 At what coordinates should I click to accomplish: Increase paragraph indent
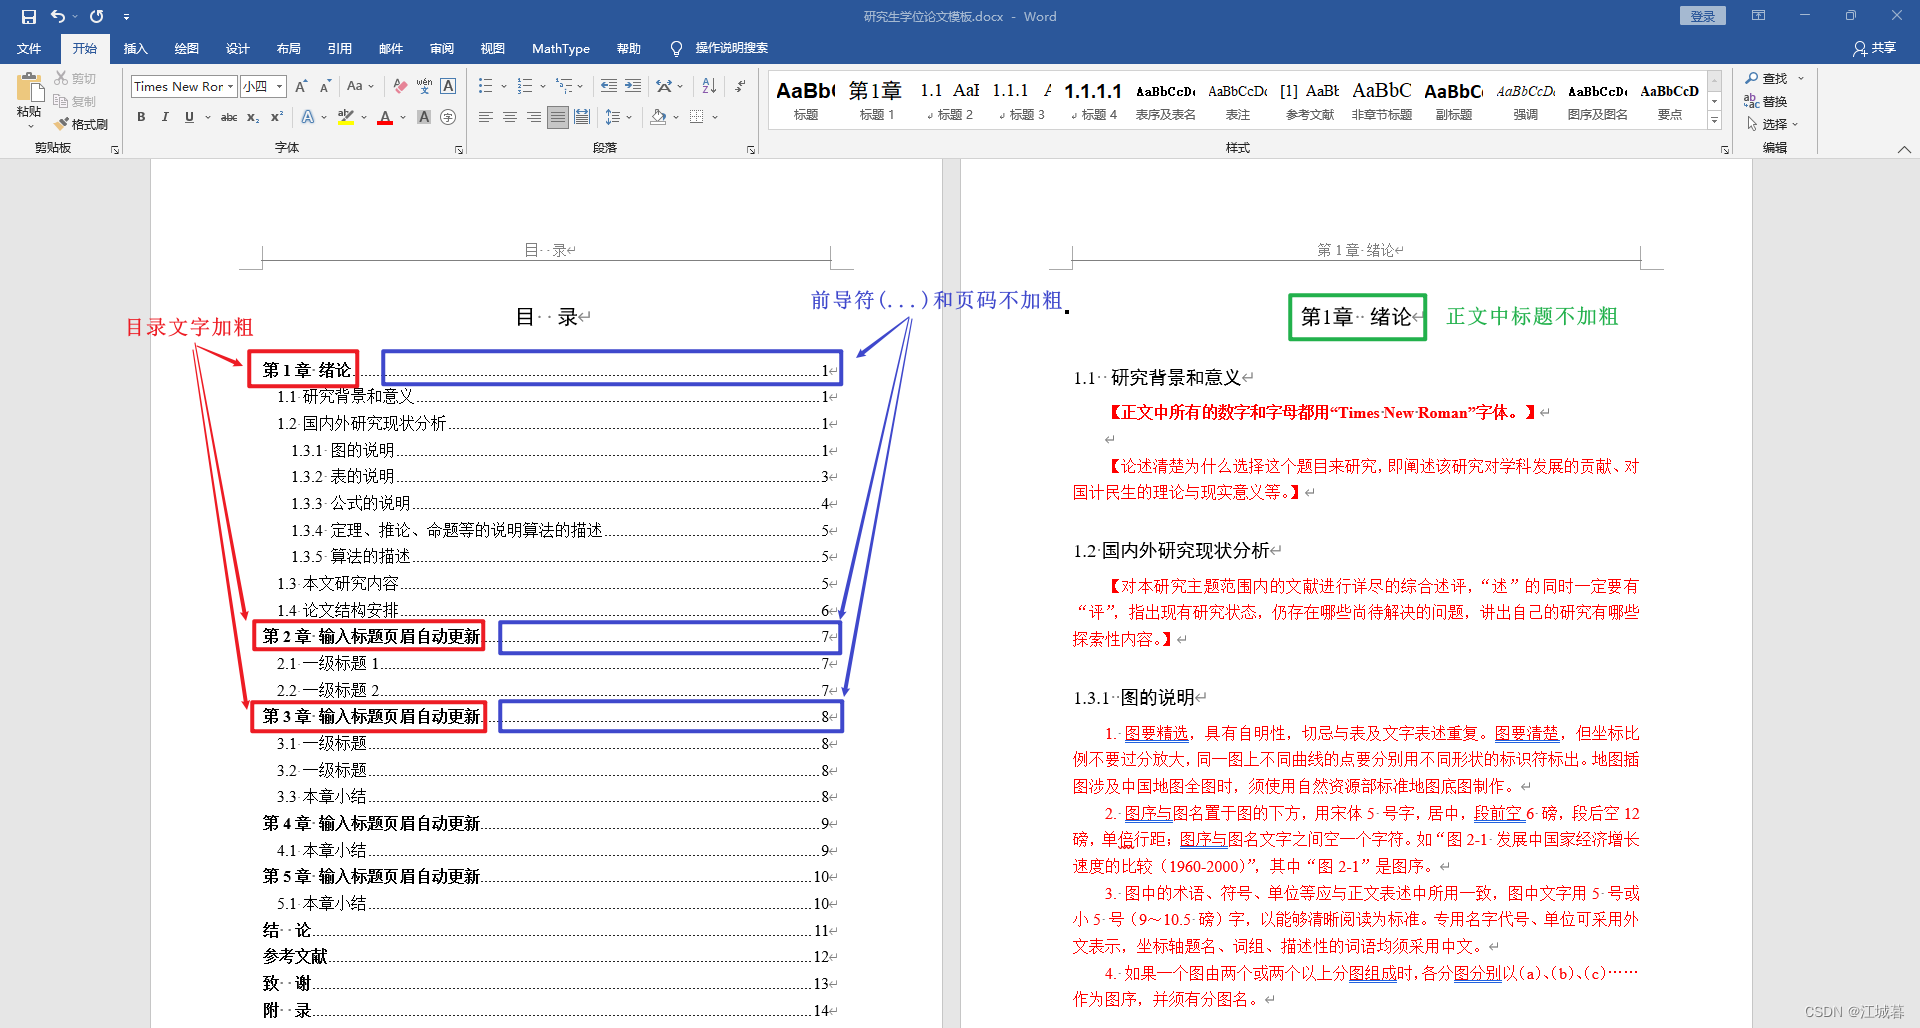pyautogui.click(x=633, y=86)
